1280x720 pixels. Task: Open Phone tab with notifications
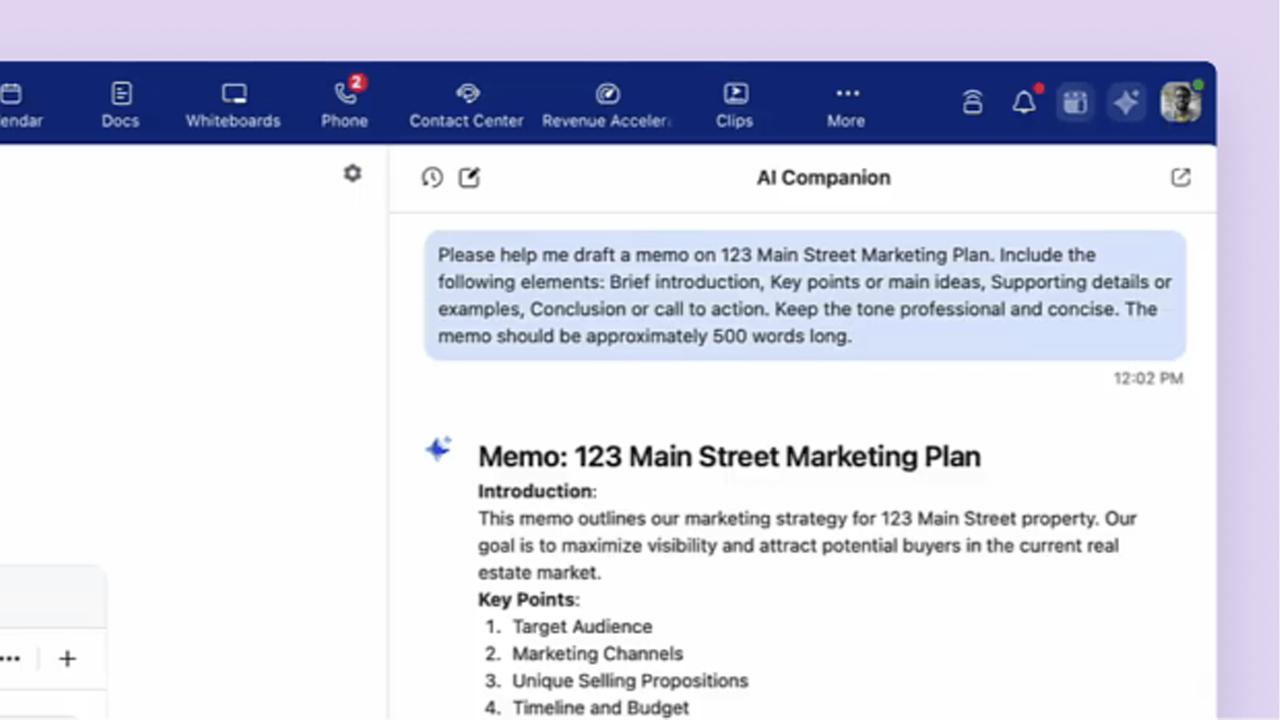coord(344,104)
